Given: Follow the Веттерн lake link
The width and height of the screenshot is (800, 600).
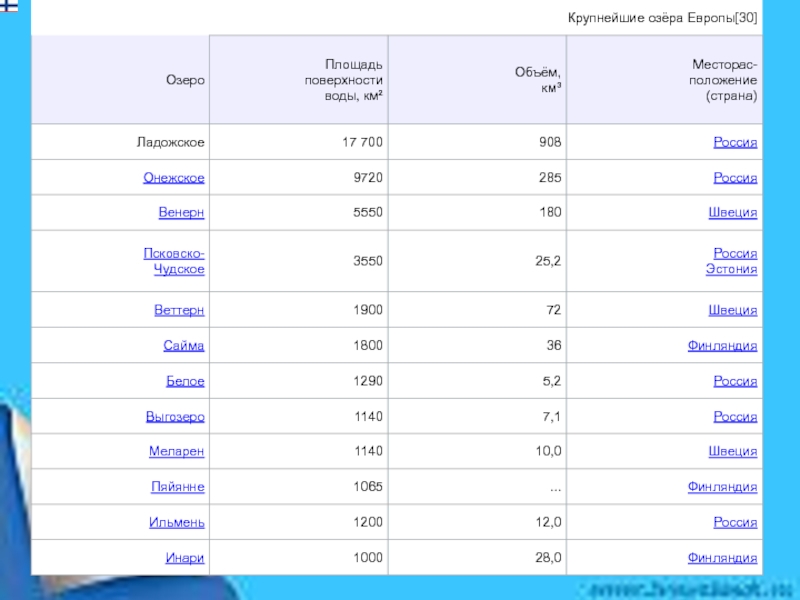Looking at the screenshot, I should (179, 310).
